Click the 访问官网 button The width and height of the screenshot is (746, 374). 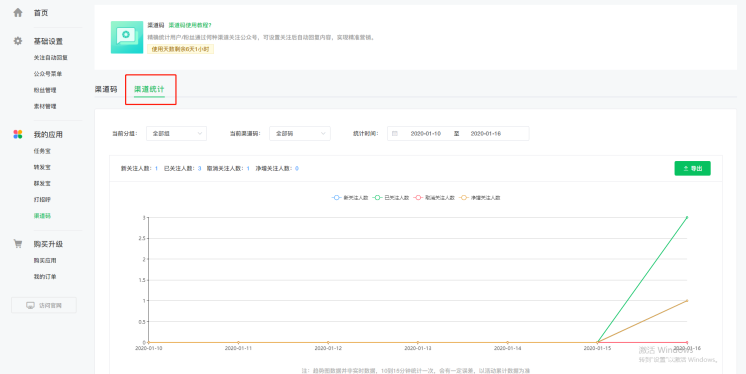(x=44, y=305)
